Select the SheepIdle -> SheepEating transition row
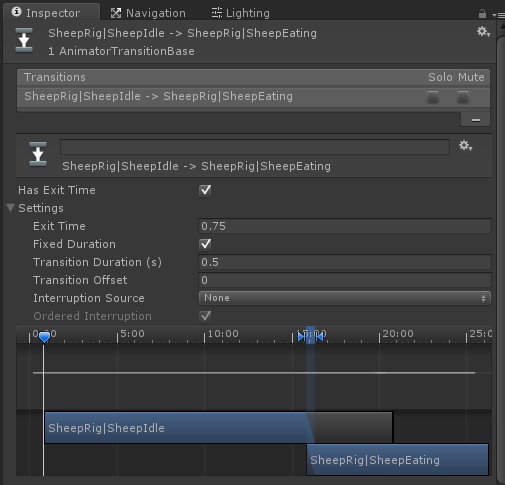 (x=253, y=97)
